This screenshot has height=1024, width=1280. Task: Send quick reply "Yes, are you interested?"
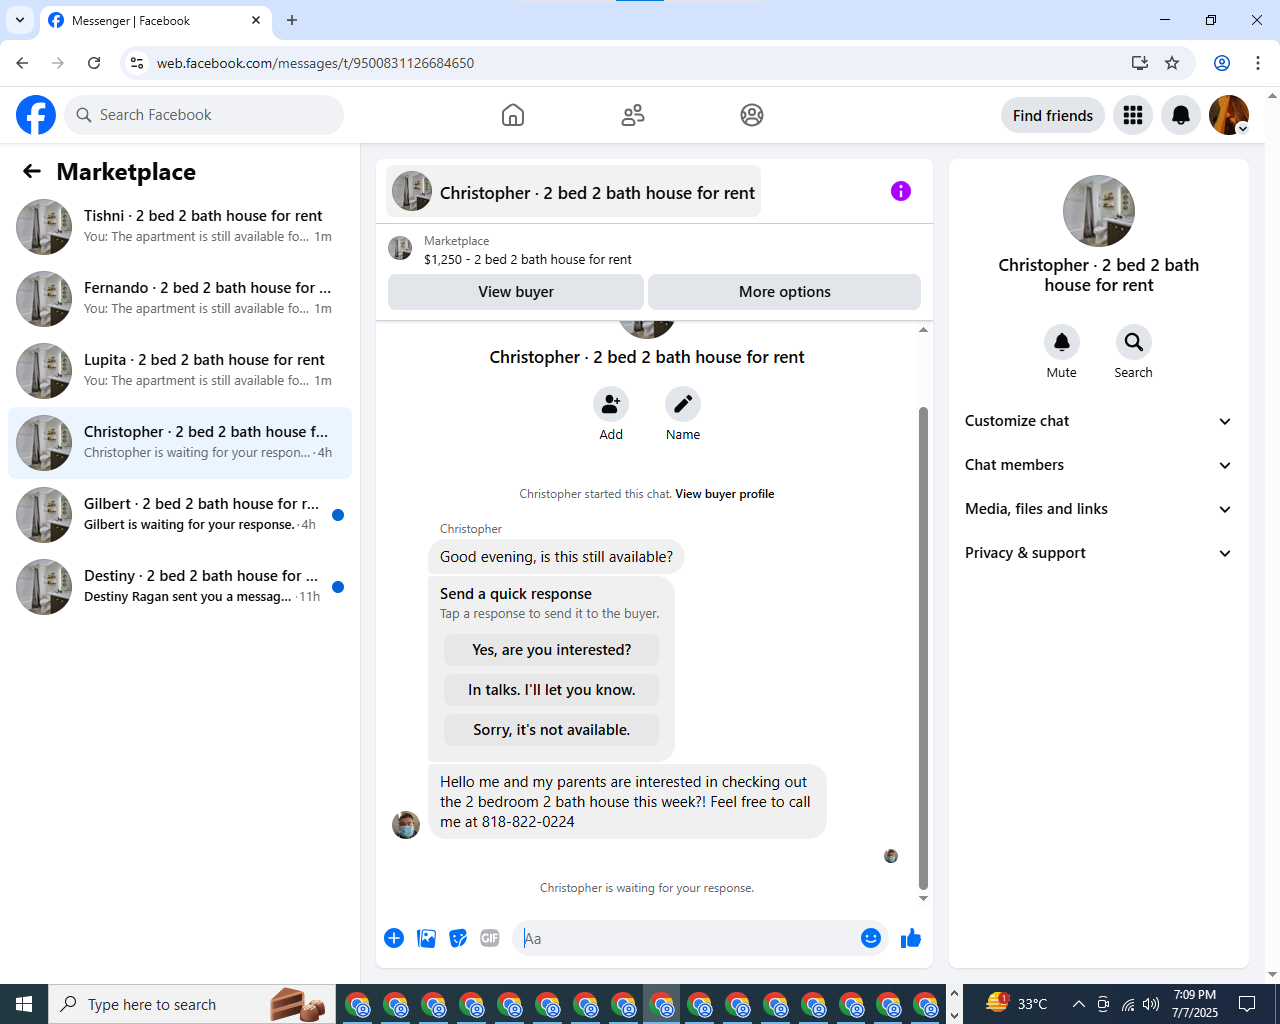pyautogui.click(x=552, y=650)
